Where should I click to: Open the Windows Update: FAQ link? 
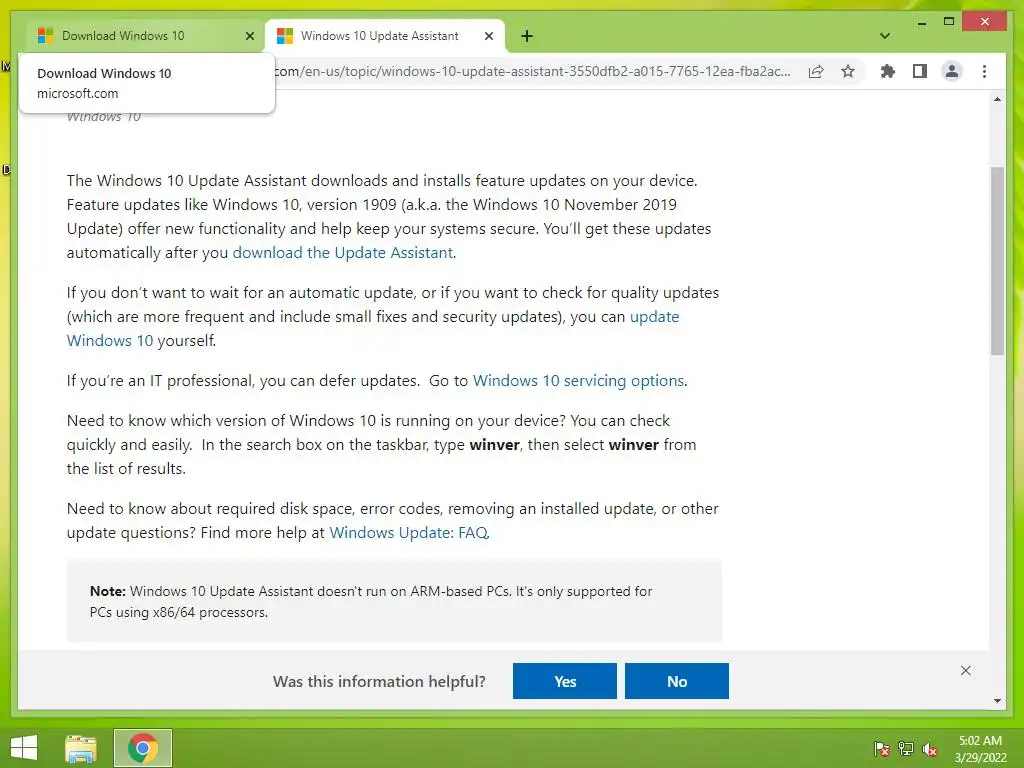[409, 533]
